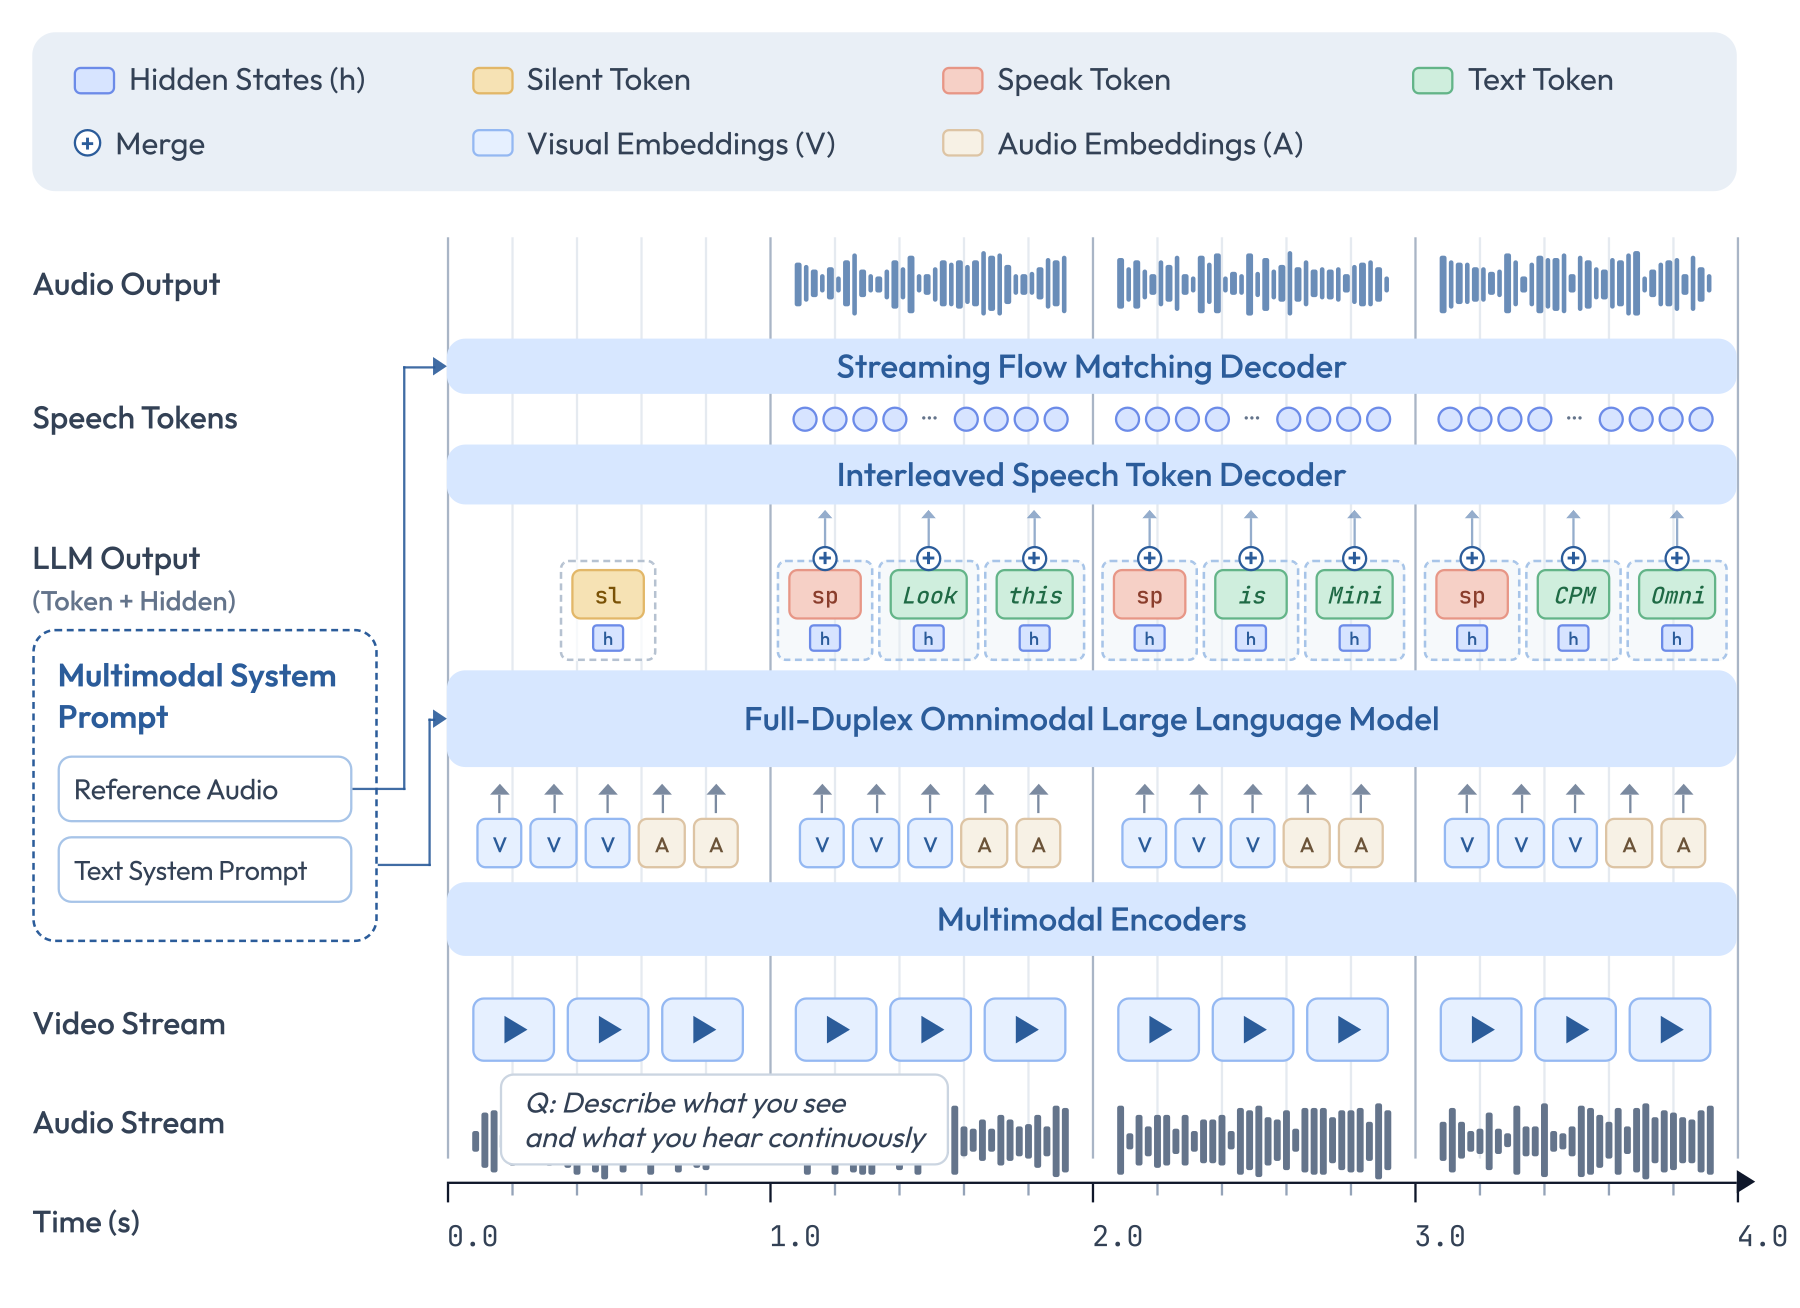Click the '(Token + Hidden)' caption
The width and height of the screenshot is (1800, 1308).
tap(134, 601)
